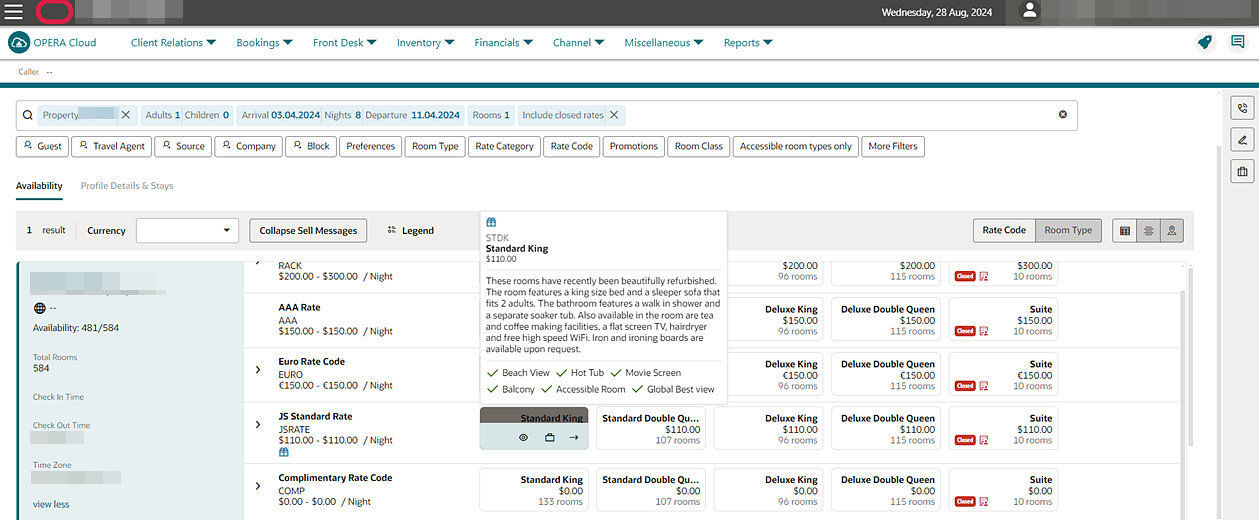Click the phone call icon in right sidebar
The width and height of the screenshot is (1259, 520).
point(1243,108)
